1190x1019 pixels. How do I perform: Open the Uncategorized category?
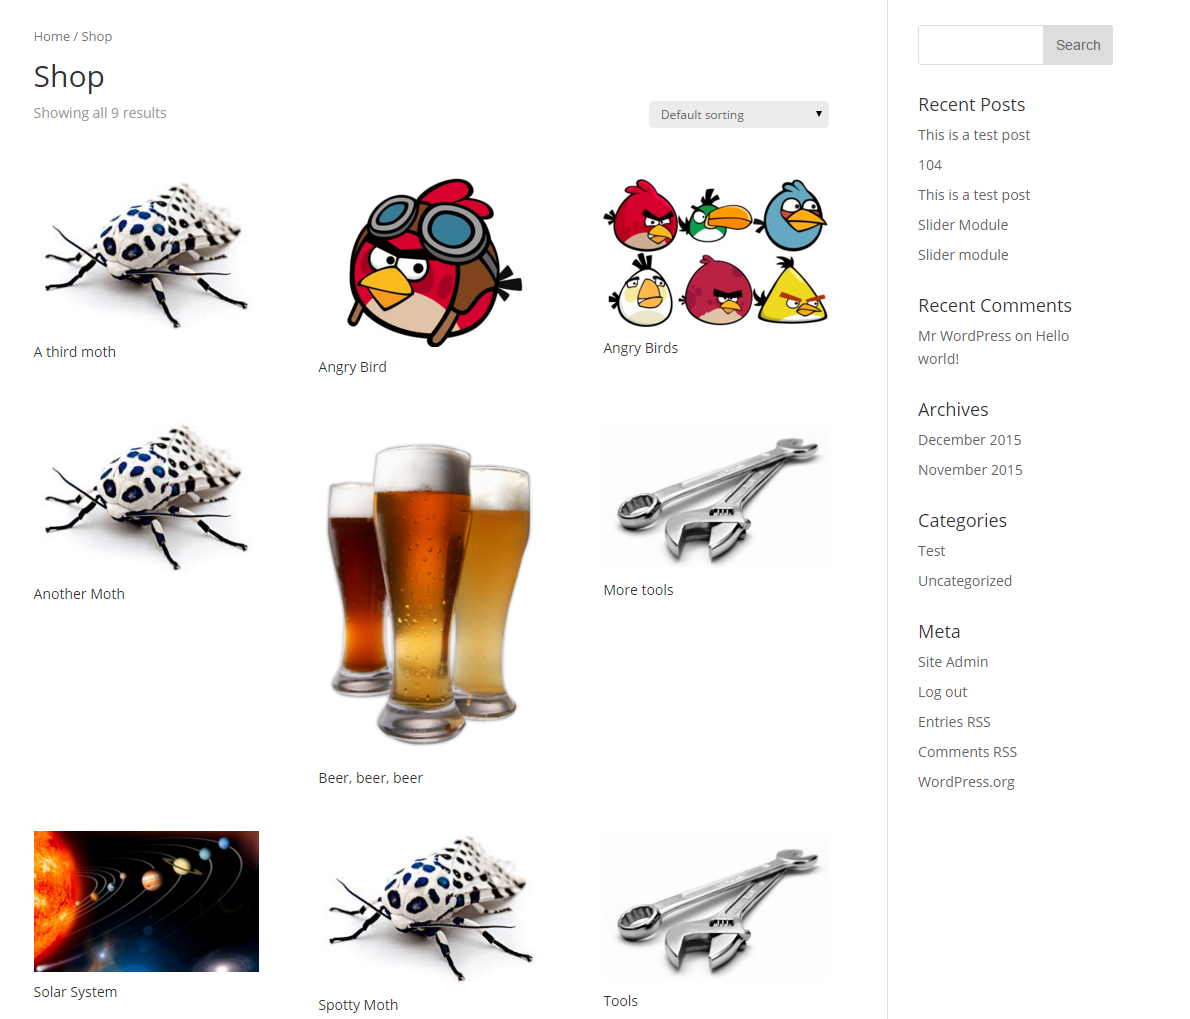click(x=965, y=581)
